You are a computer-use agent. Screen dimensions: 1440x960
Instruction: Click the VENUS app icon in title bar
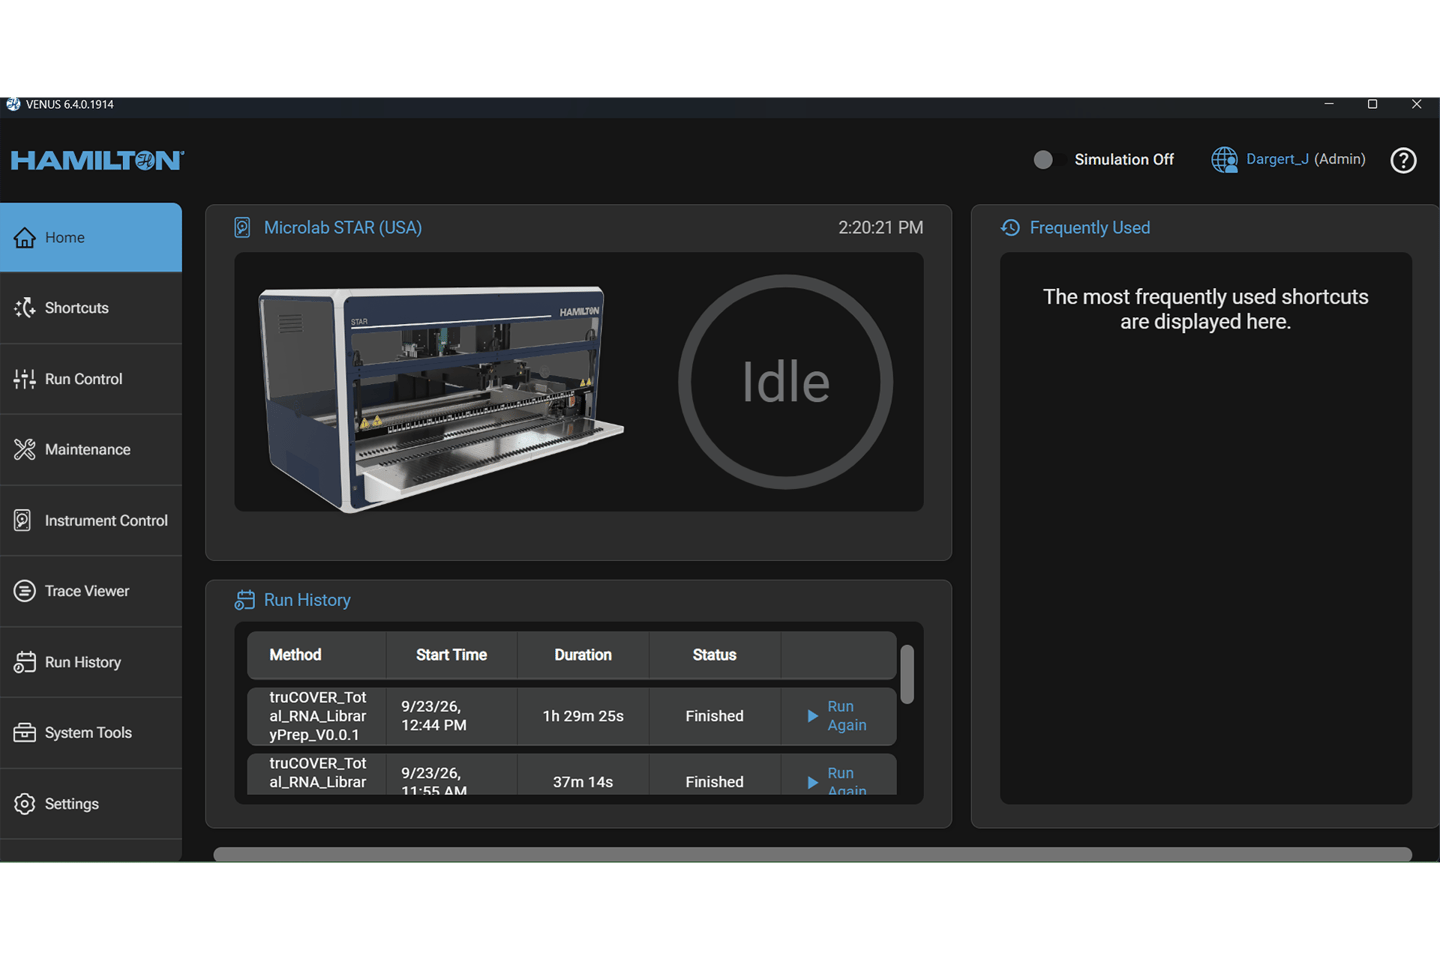pos(13,104)
